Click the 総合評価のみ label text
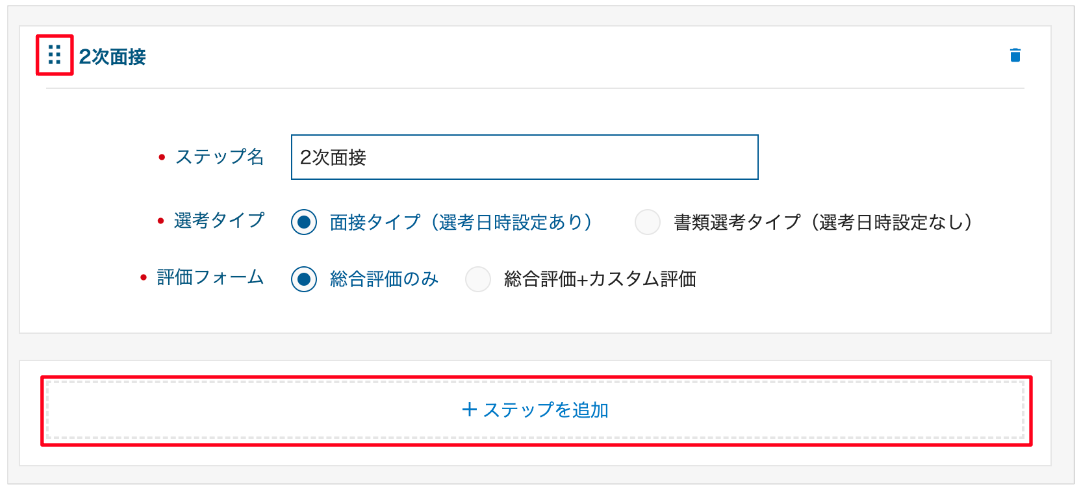1081x491 pixels. [384, 279]
